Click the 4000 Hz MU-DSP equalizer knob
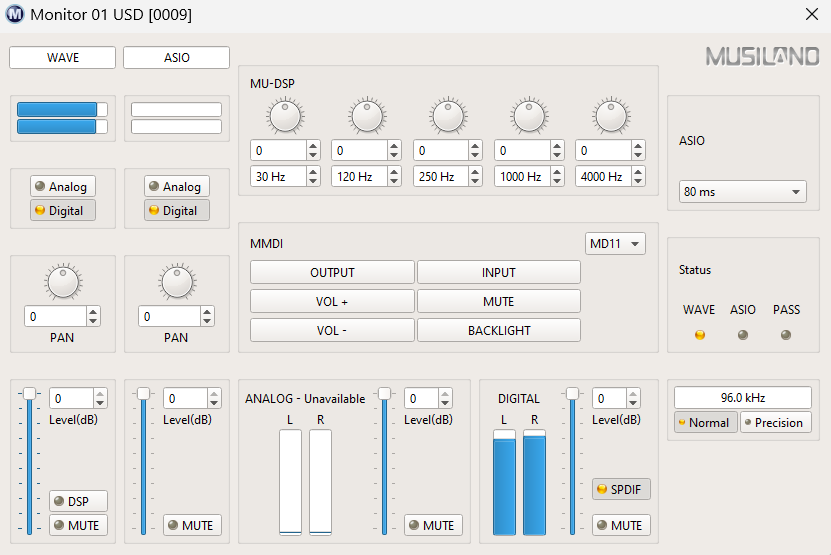831x555 pixels. coord(611,116)
